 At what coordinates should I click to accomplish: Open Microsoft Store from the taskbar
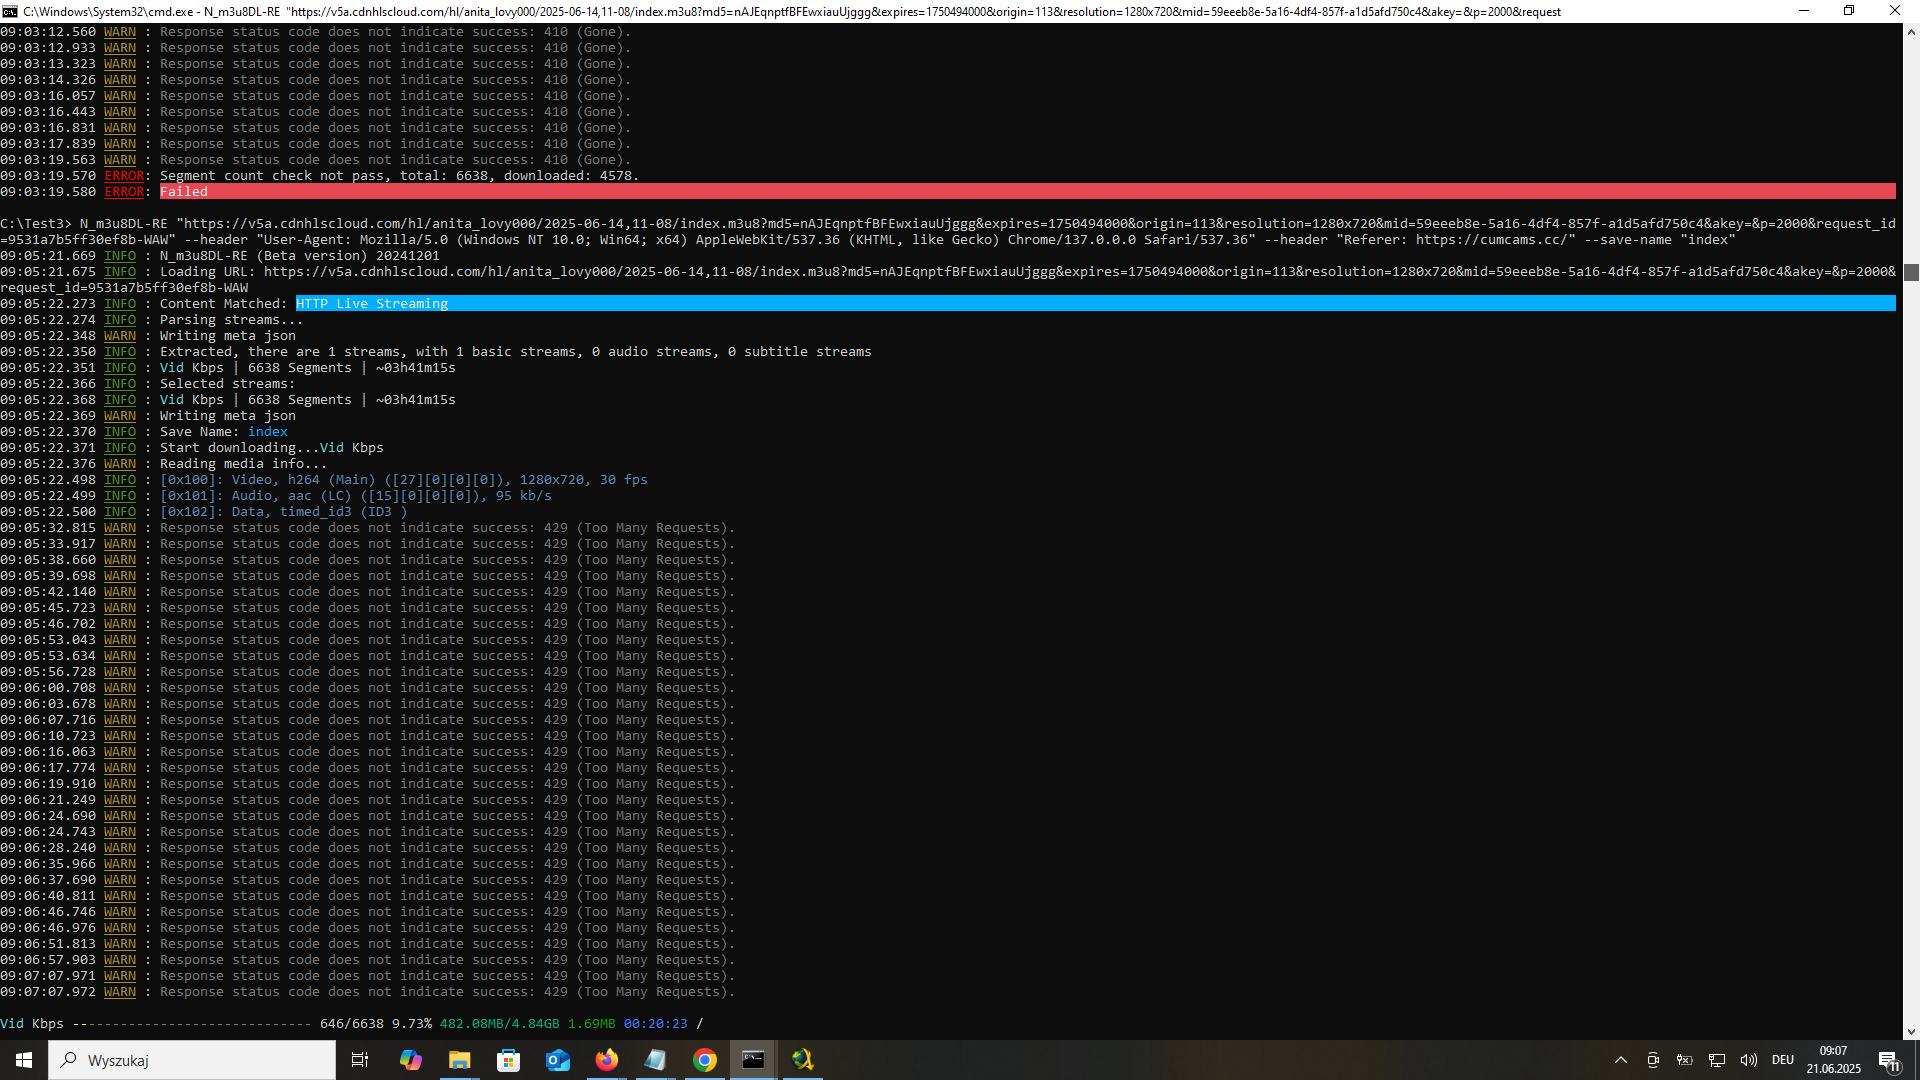[508, 1060]
